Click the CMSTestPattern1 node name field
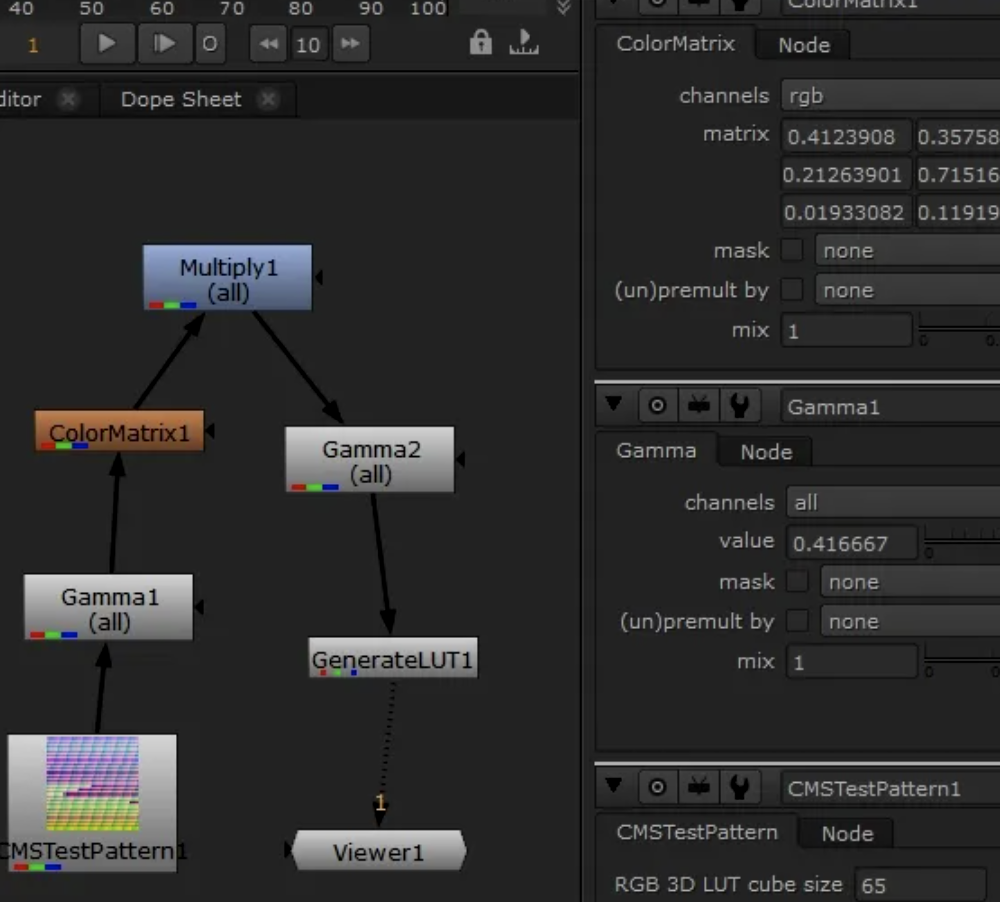1000x902 pixels. 890,789
